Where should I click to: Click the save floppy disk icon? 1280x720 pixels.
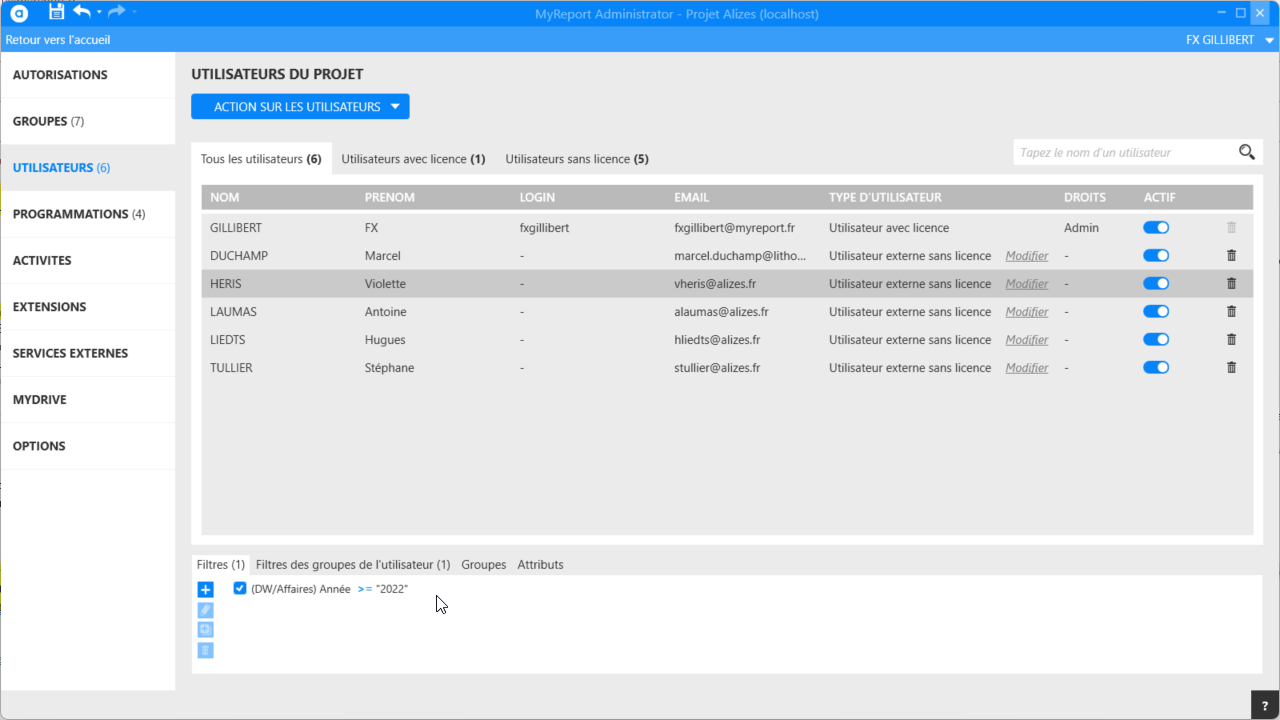click(56, 12)
